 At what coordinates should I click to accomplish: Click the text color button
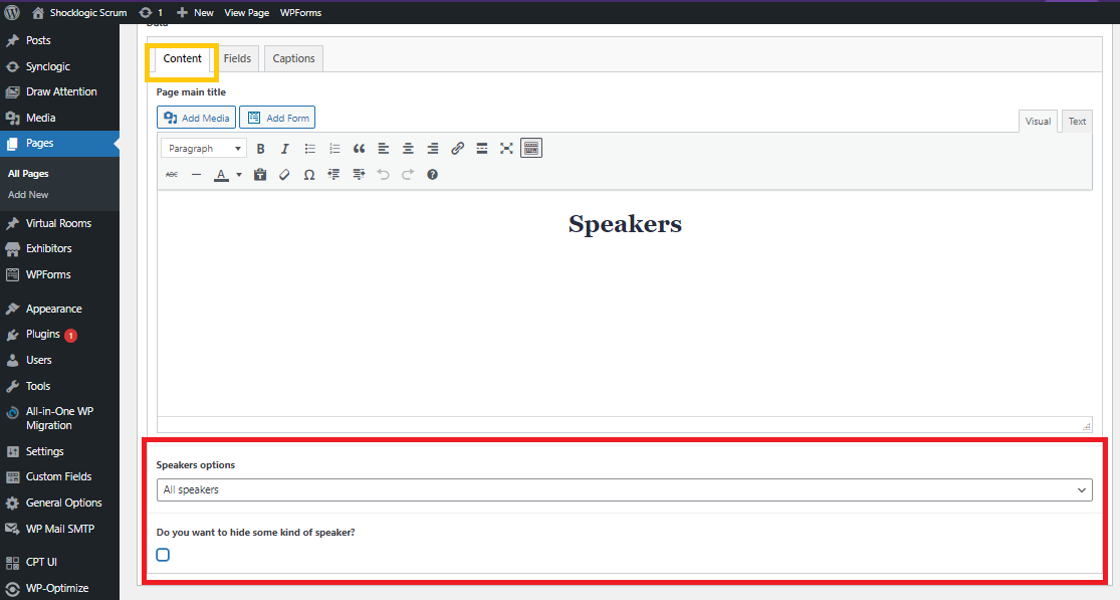click(221, 174)
